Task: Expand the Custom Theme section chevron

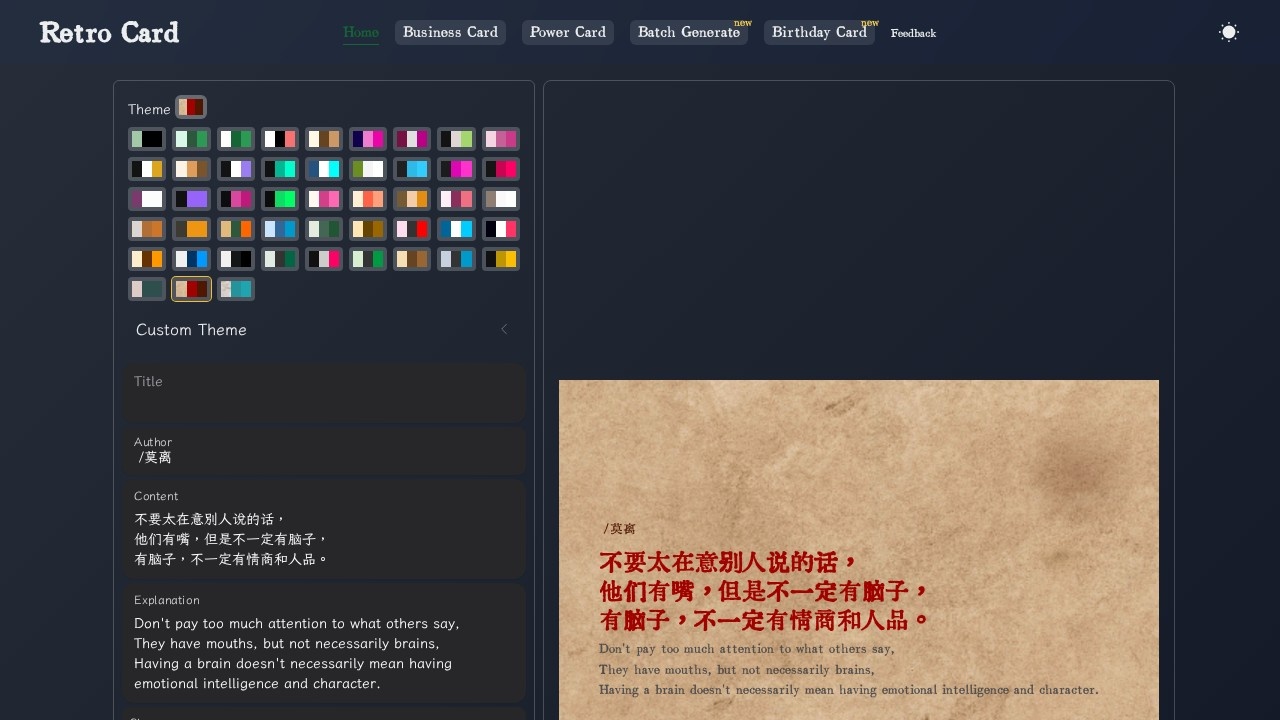Action: (504, 329)
